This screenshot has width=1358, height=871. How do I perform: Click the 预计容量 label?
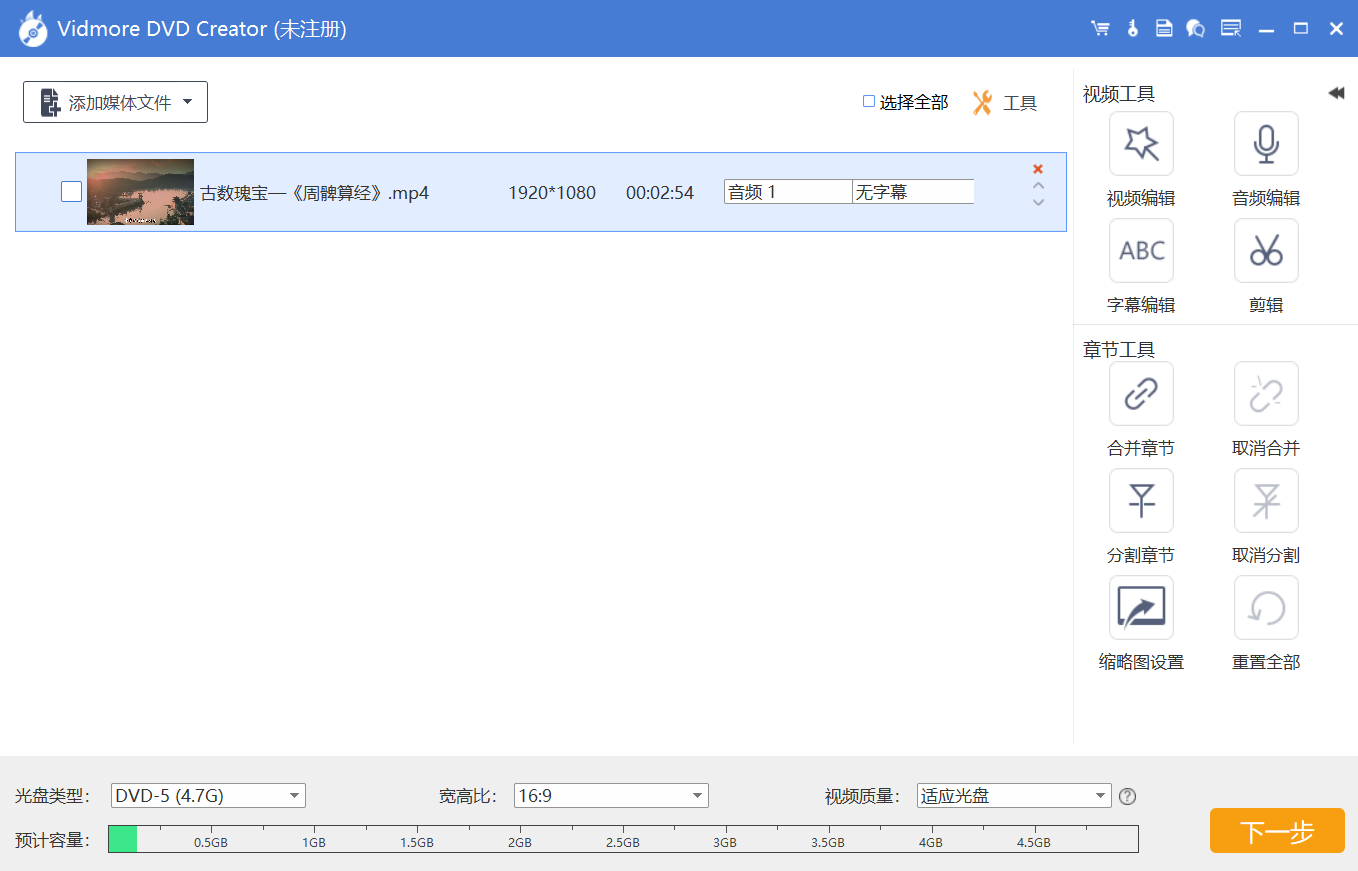53,840
